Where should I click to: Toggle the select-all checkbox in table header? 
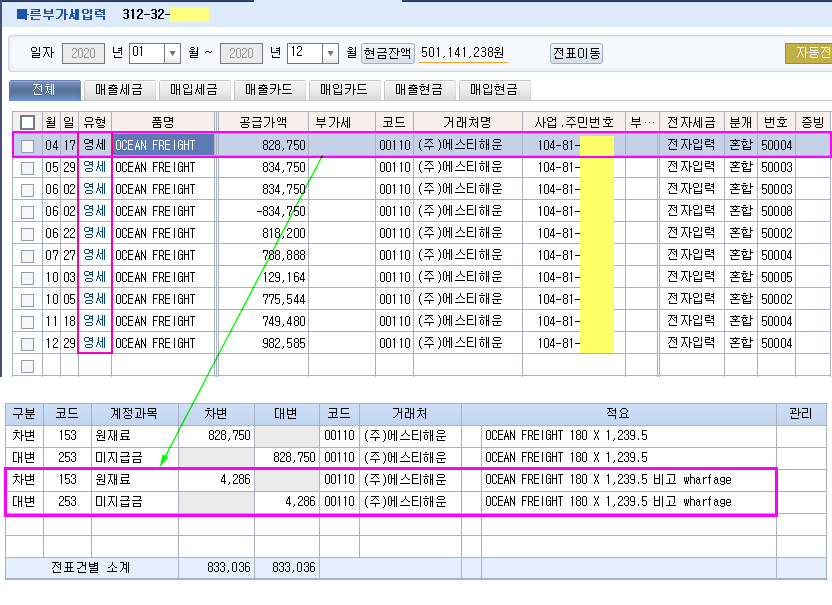28,123
